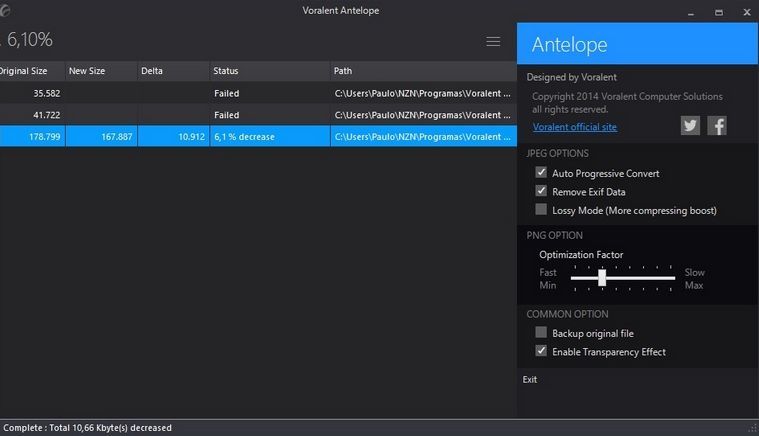This screenshot has height=436, width=759.
Task: Click the 167.887 new size cell
Action: tap(101, 136)
